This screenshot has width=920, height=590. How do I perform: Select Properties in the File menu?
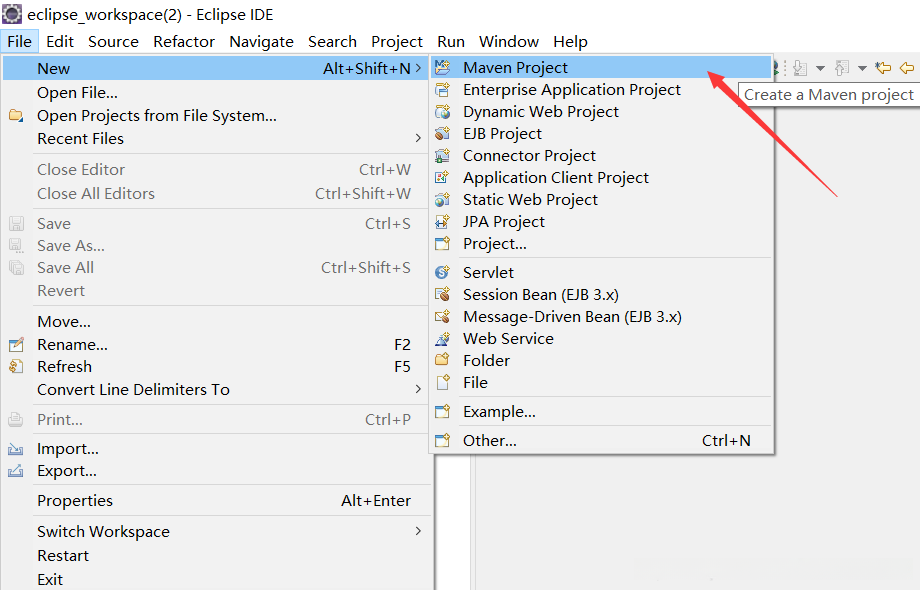(x=75, y=501)
